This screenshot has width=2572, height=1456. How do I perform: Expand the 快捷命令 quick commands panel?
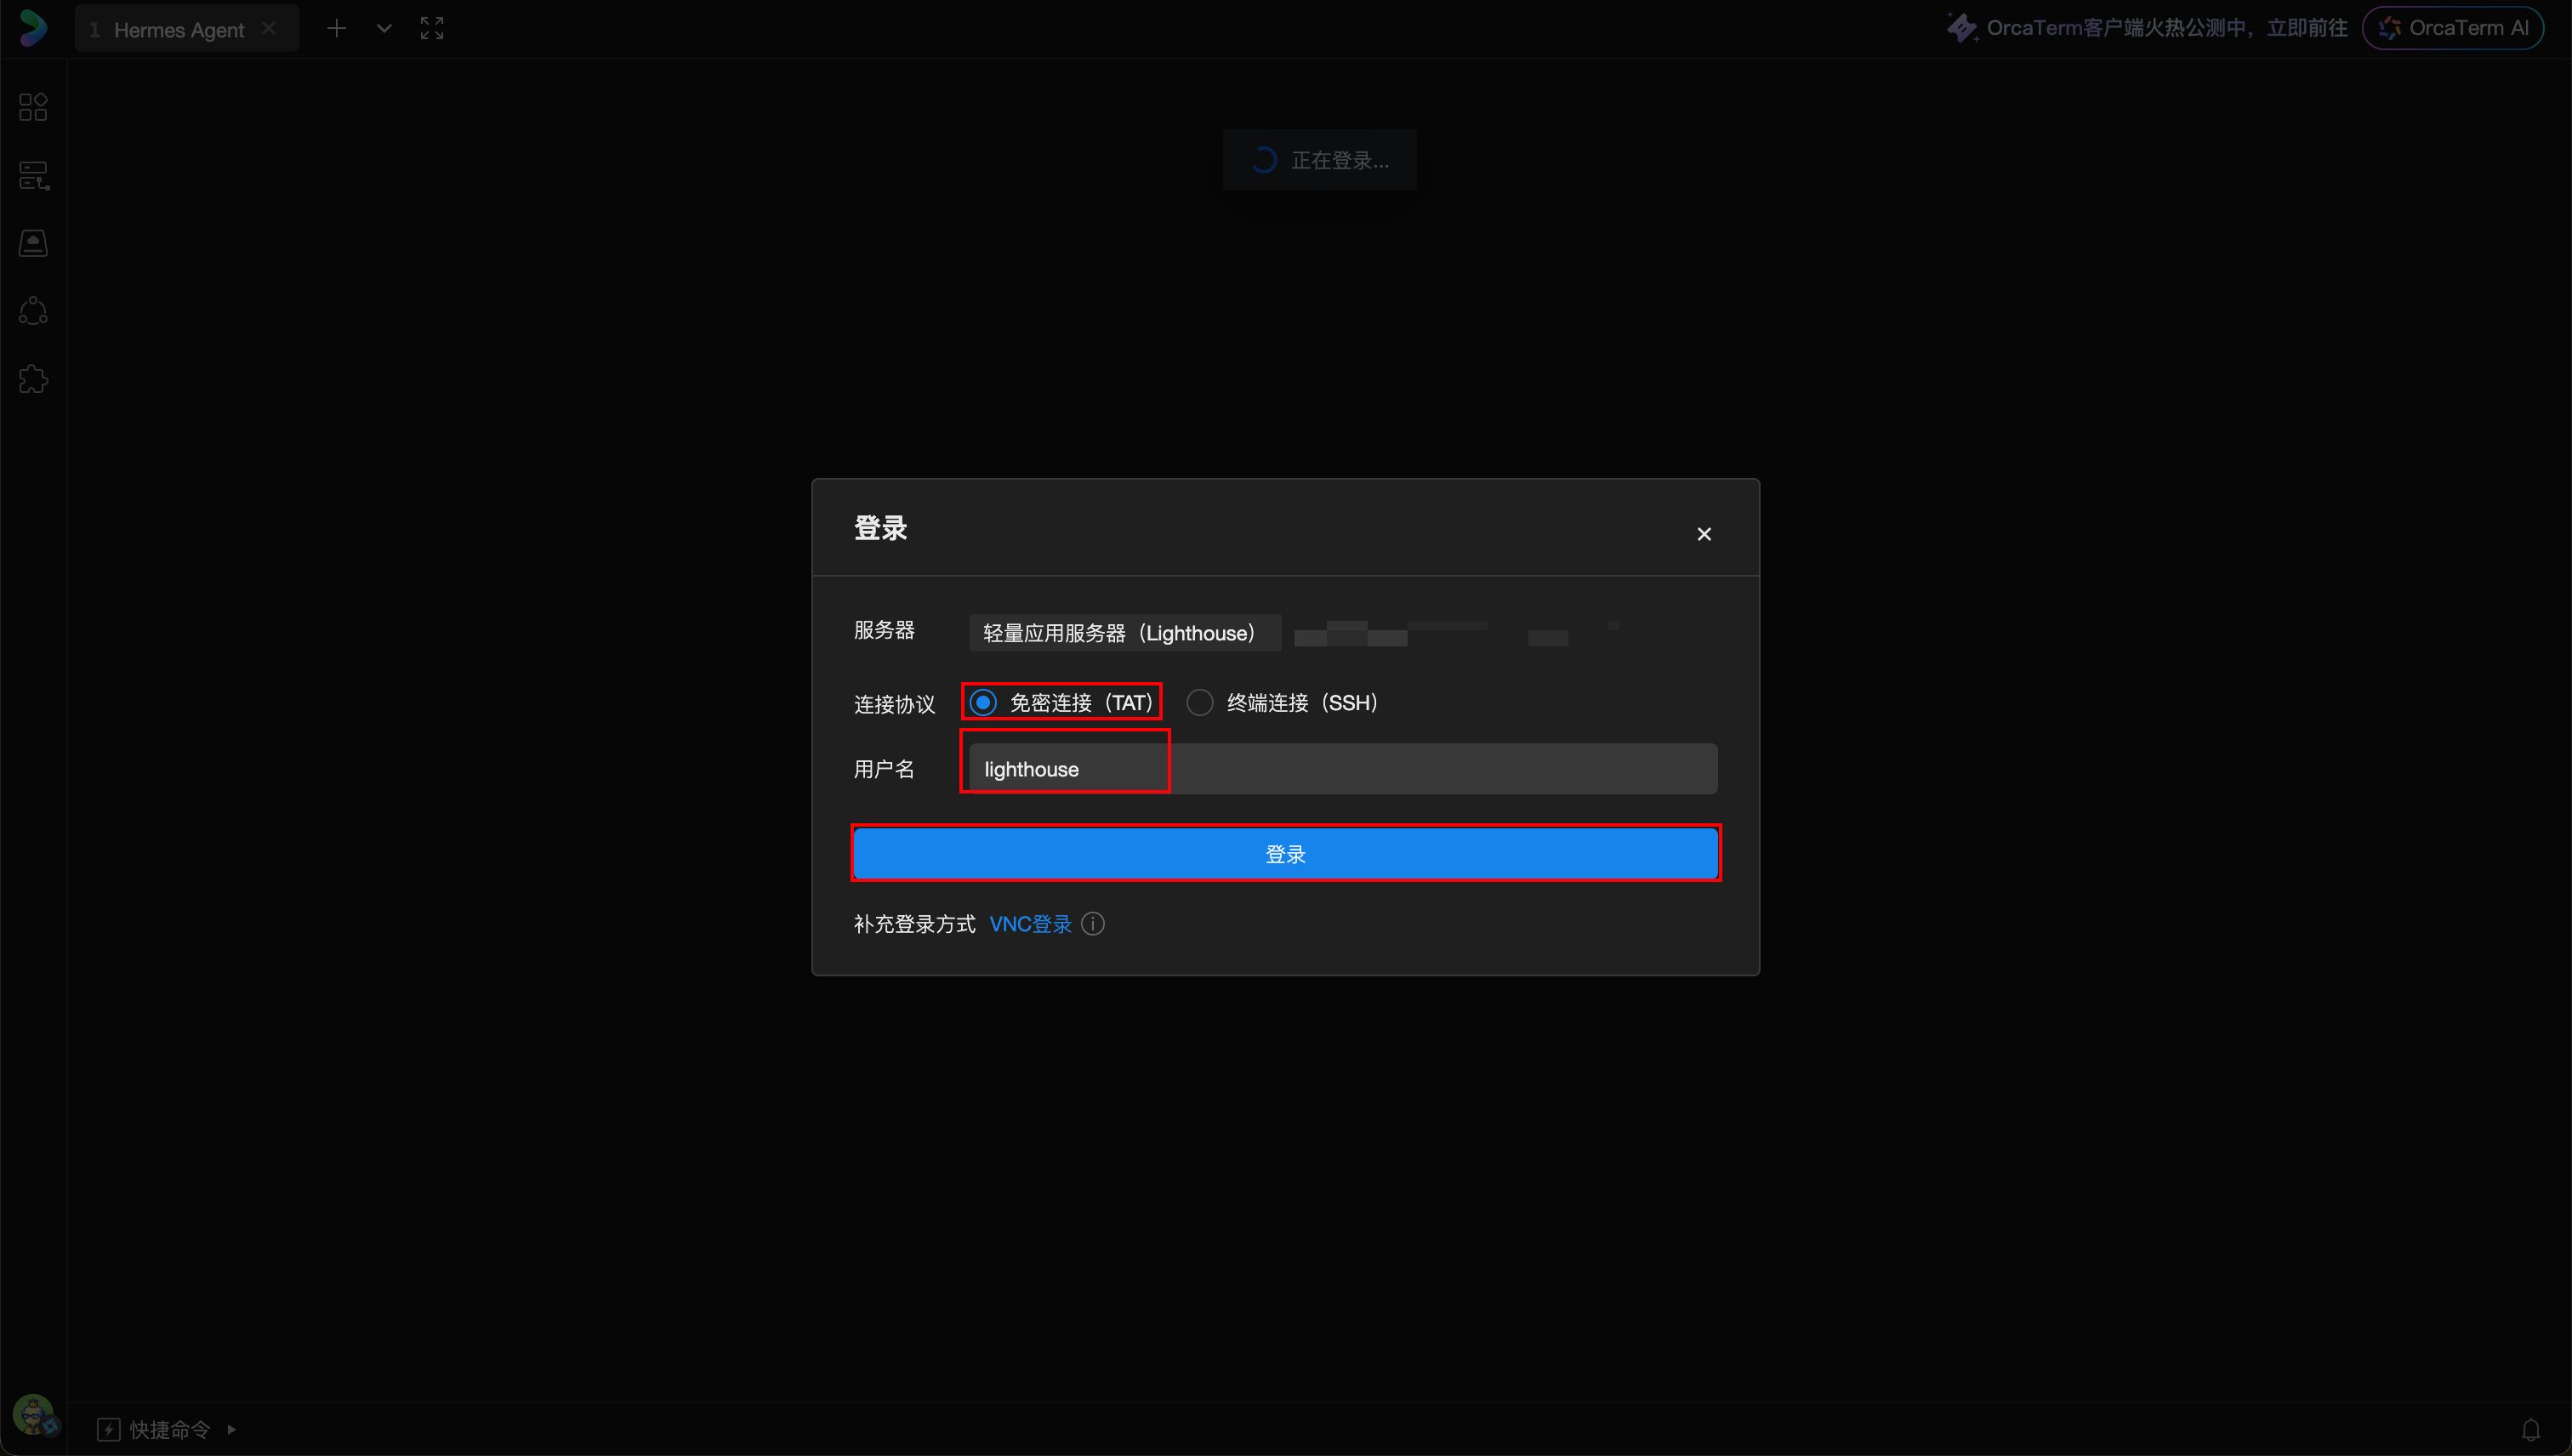(168, 1428)
